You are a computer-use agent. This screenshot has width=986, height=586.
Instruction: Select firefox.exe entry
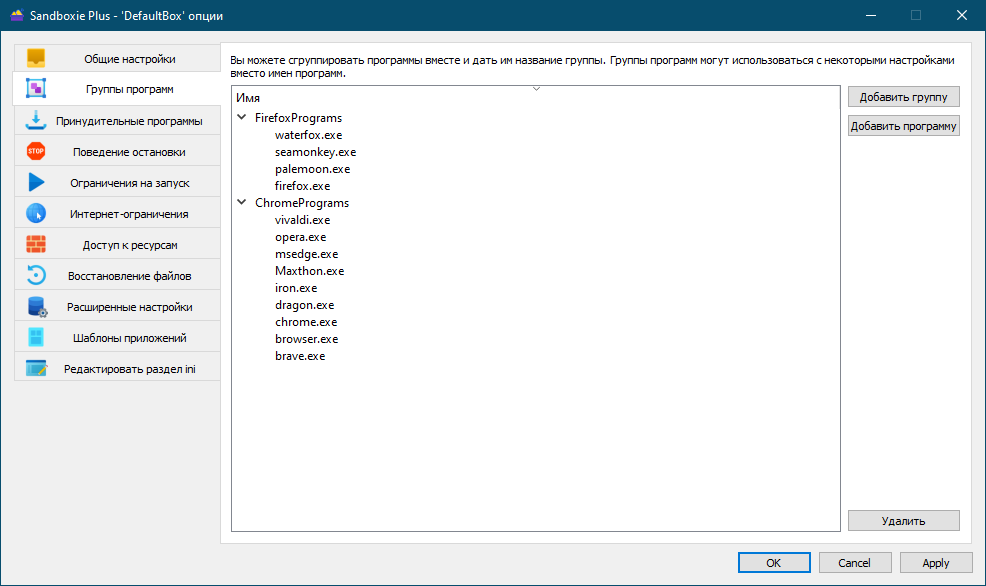click(x=302, y=185)
